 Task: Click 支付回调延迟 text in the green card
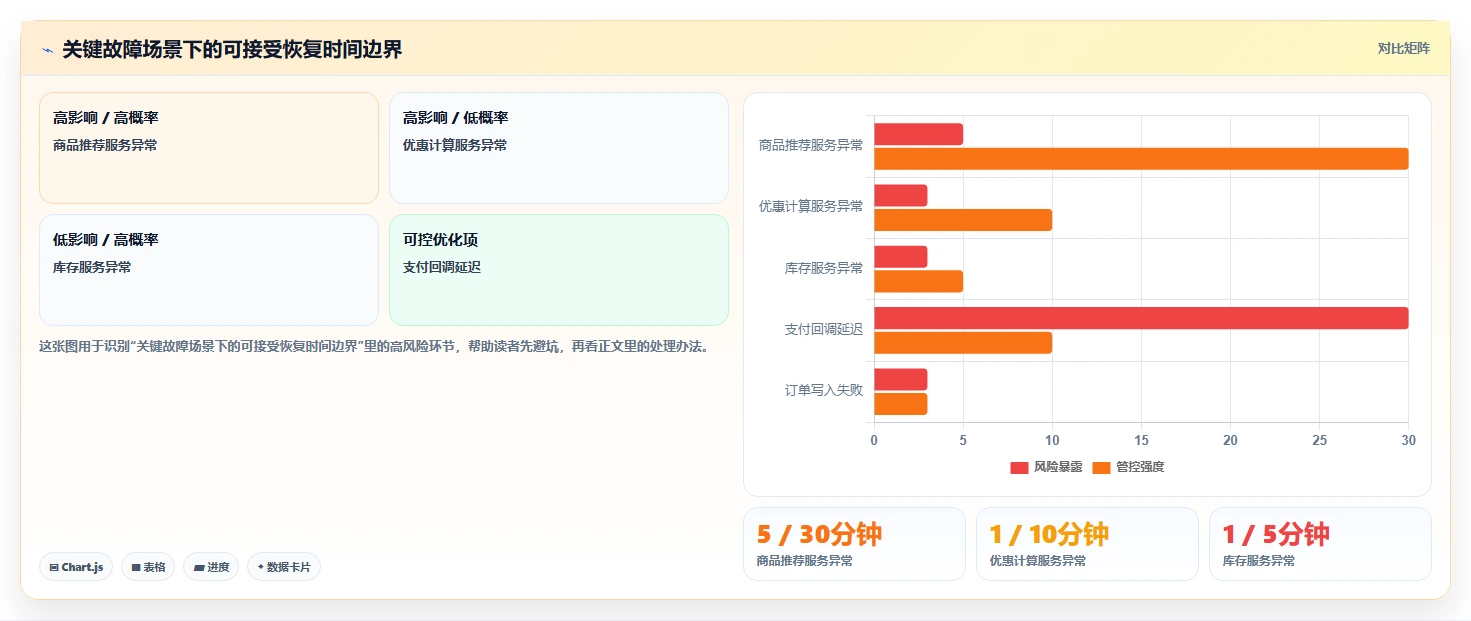point(442,267)
